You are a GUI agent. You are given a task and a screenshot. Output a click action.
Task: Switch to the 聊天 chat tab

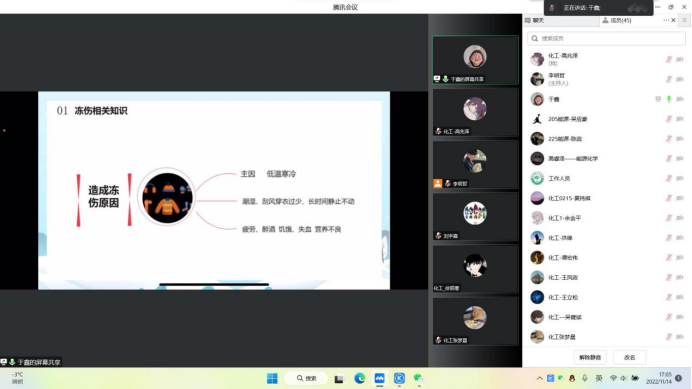534,20
